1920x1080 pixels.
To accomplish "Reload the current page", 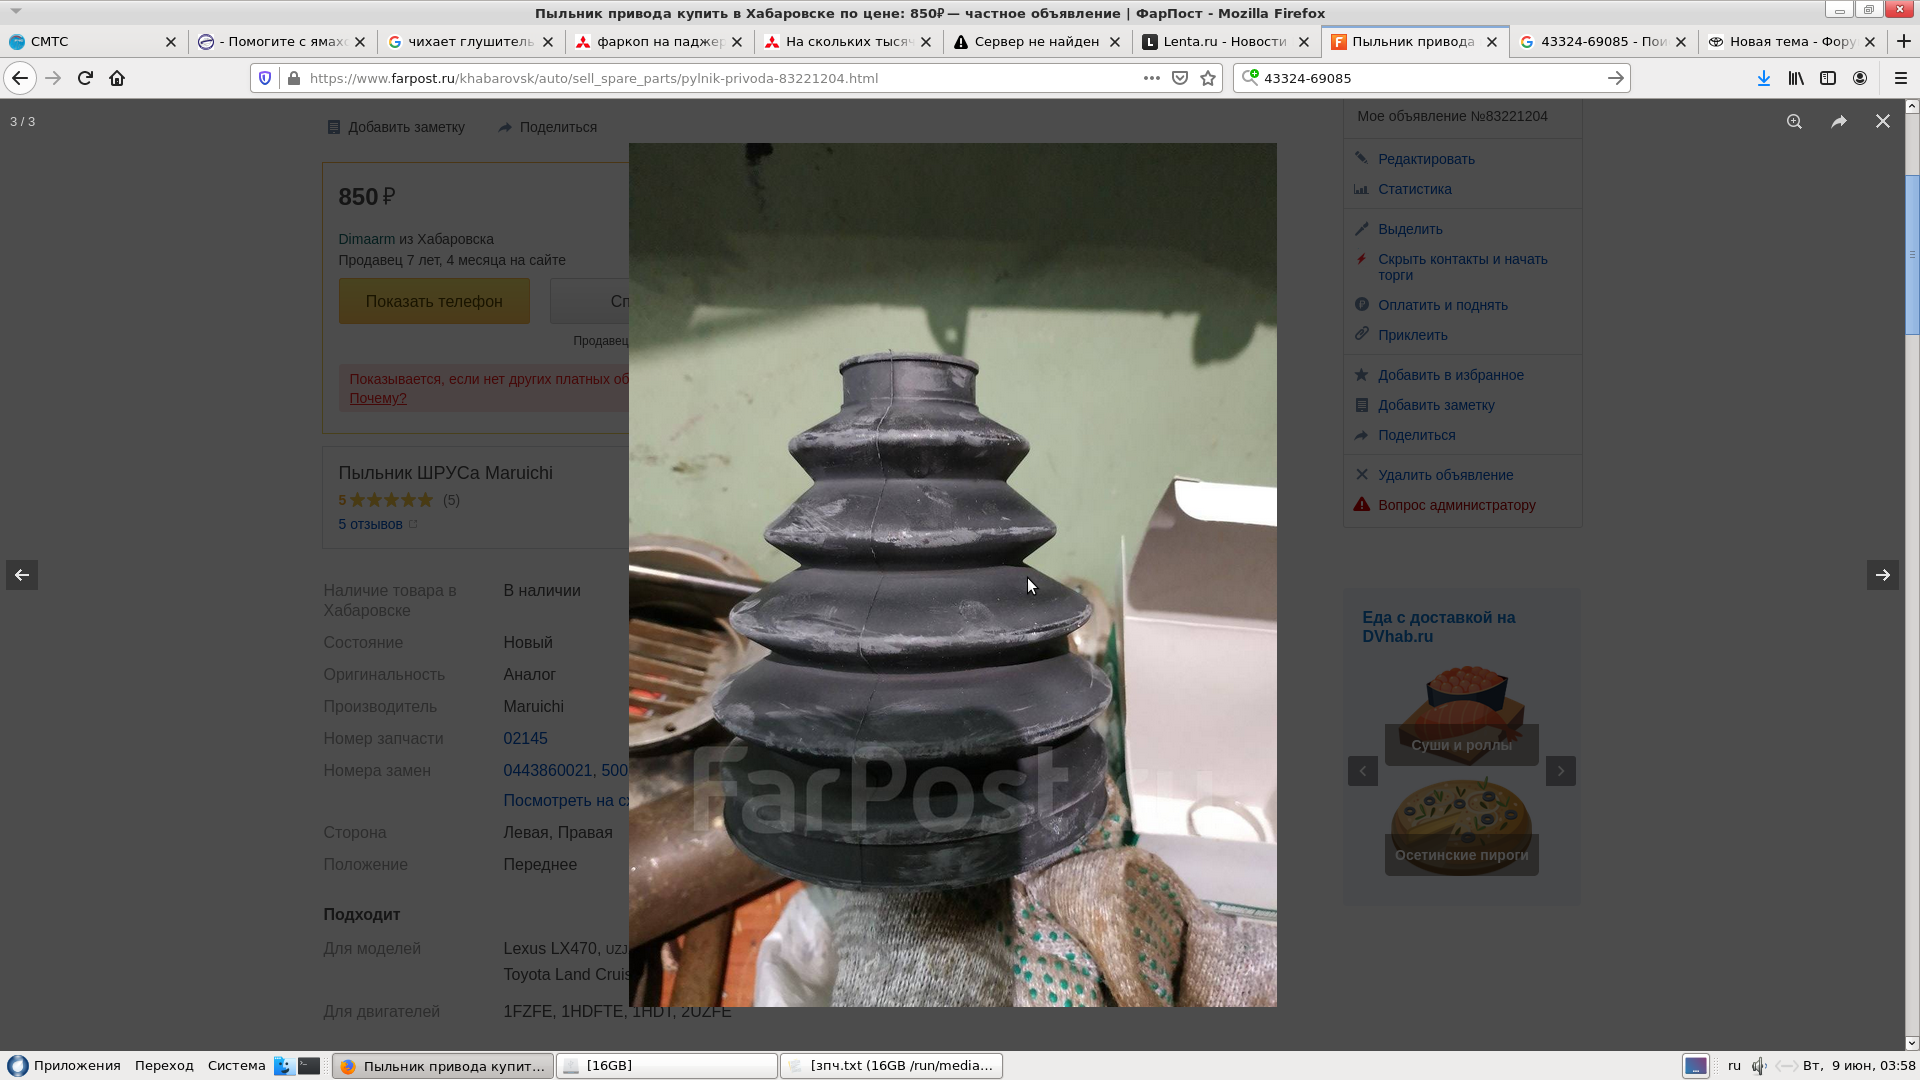I will click(x=85, y=78).
